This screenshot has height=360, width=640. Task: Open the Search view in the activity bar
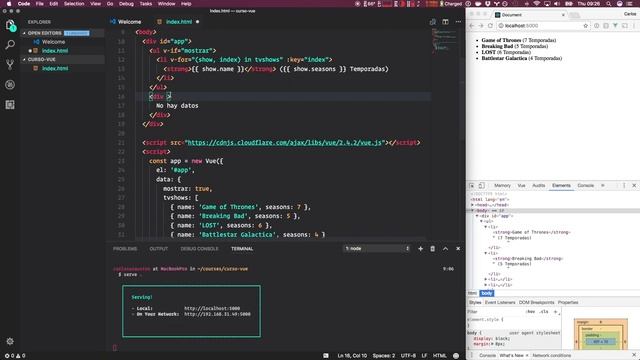[10, 44]
